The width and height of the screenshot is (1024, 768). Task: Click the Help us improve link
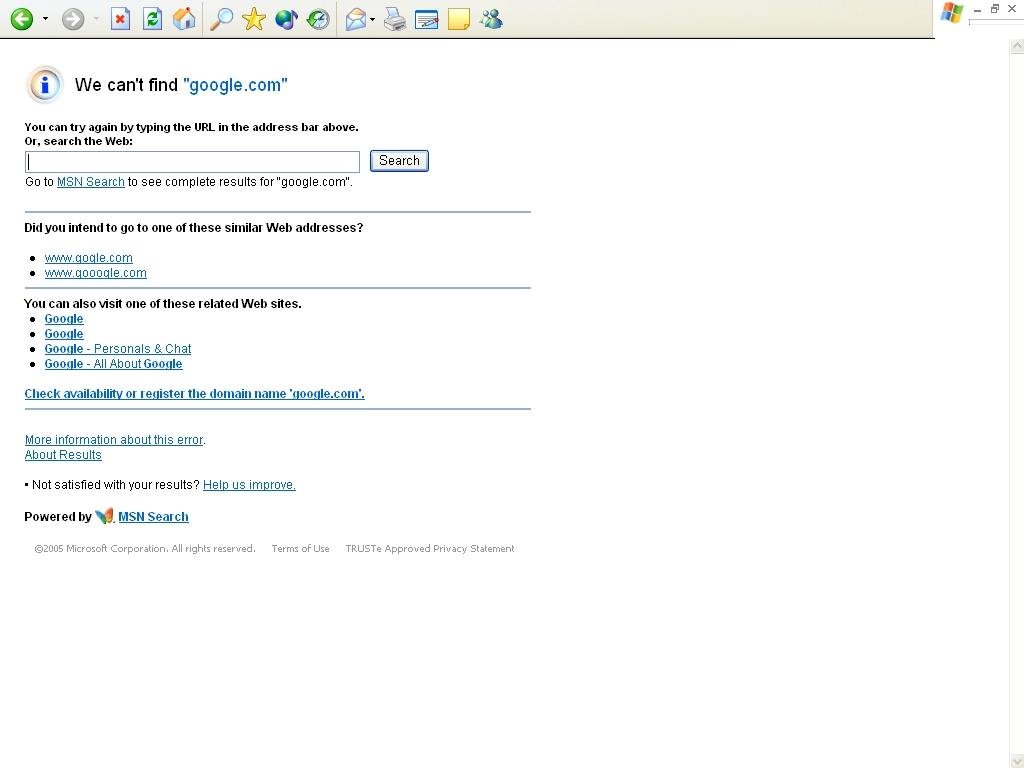coord(249,485)
